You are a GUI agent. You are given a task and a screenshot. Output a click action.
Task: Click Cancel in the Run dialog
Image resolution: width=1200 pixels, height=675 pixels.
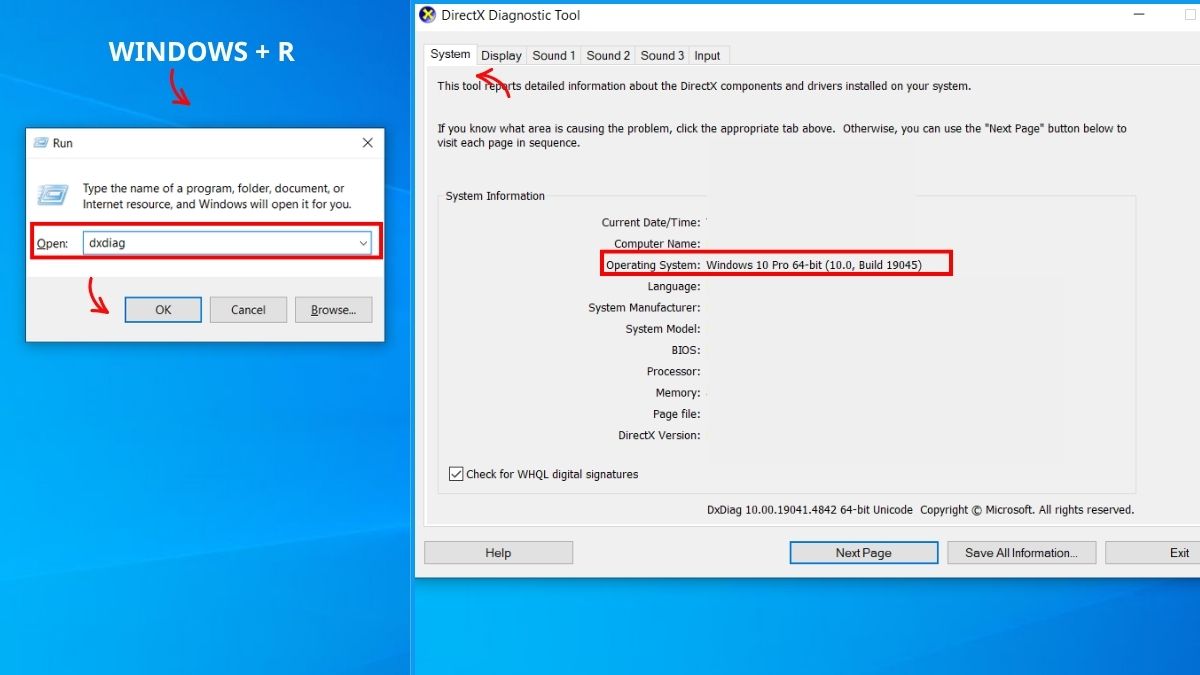(248, 310)
